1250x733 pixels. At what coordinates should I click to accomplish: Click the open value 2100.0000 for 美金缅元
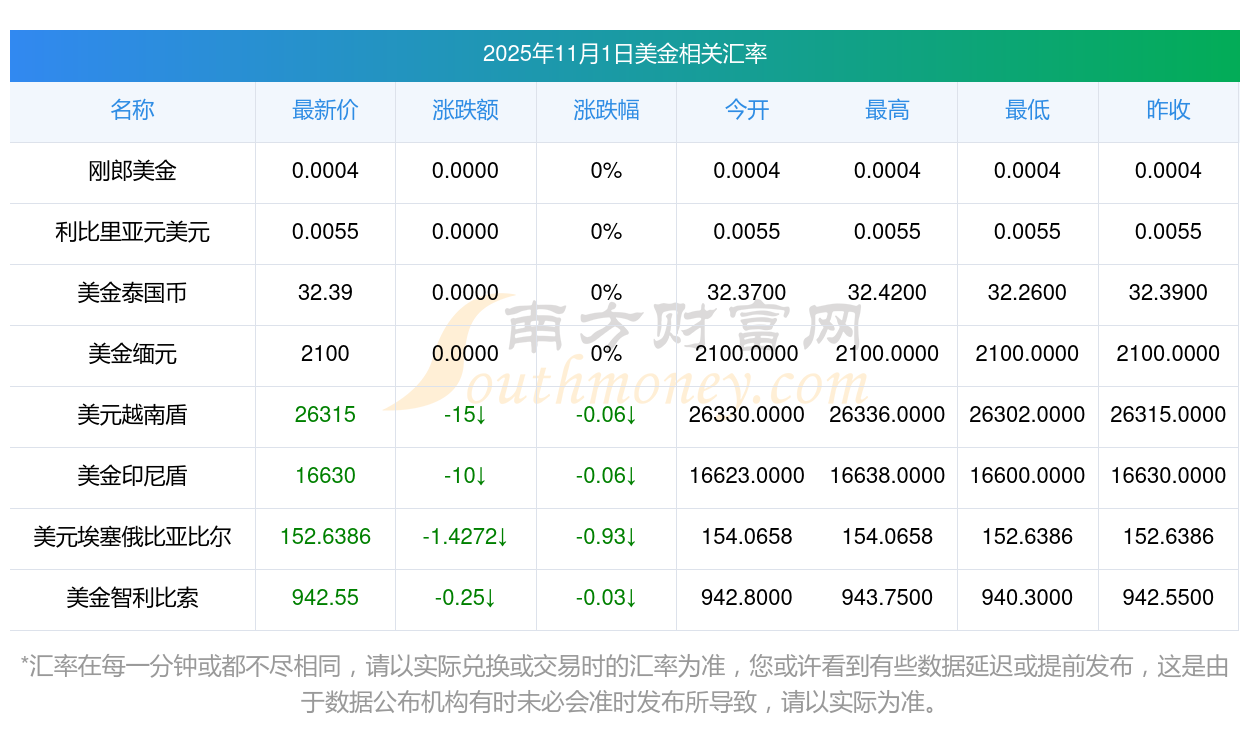click(747, 354)
